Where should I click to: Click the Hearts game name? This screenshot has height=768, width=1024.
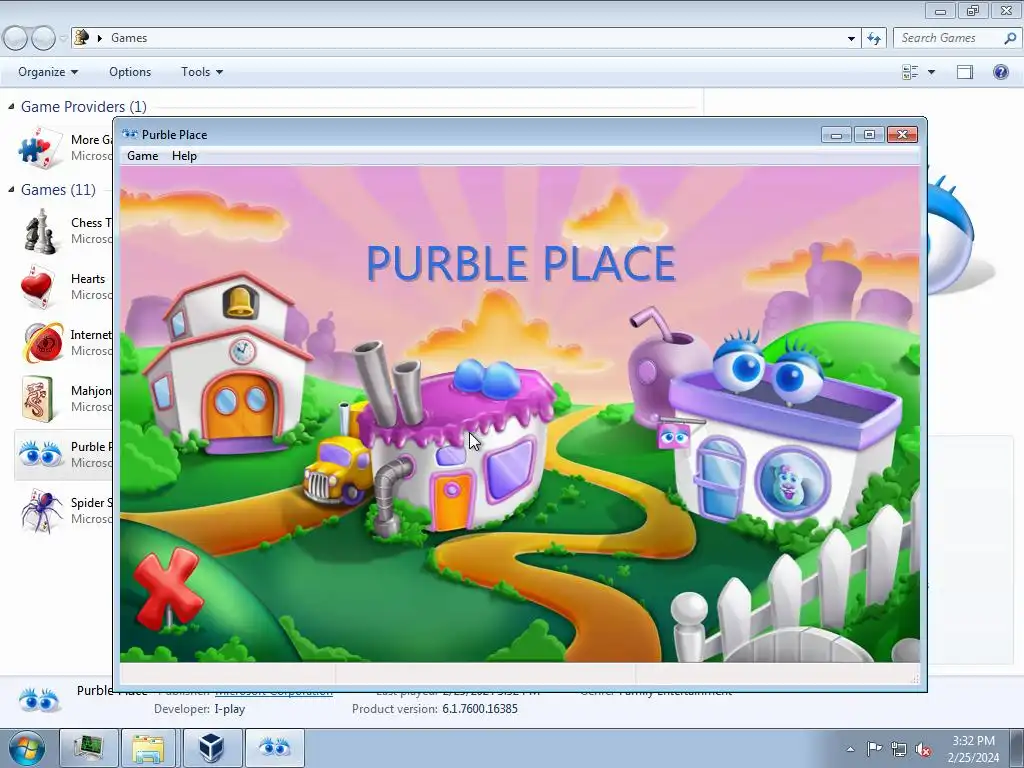tap(88, 279)
